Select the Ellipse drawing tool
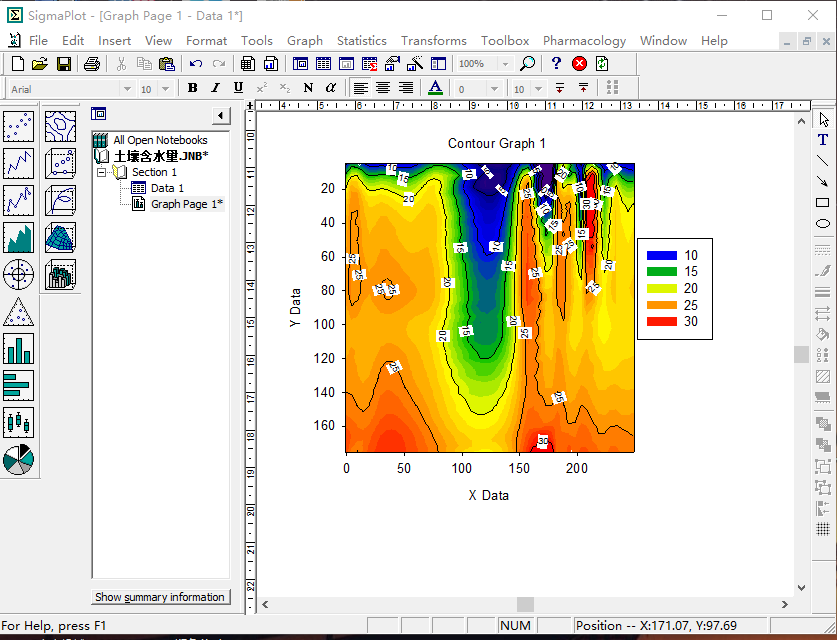This screenshot has width=837, height=640. click(x=823, y=224)
